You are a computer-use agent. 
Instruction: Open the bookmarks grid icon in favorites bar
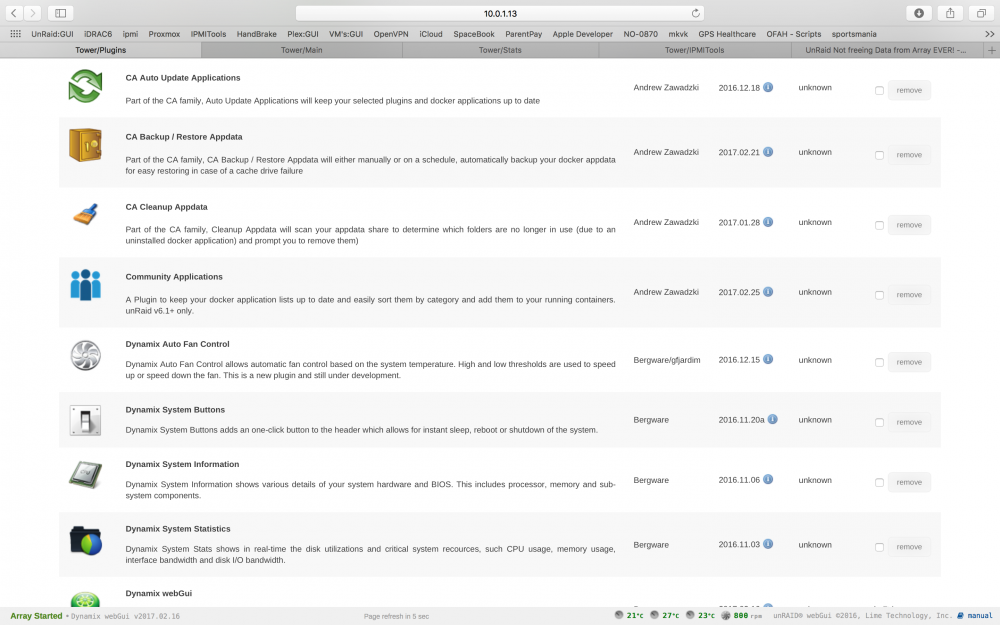pos(15,34)
